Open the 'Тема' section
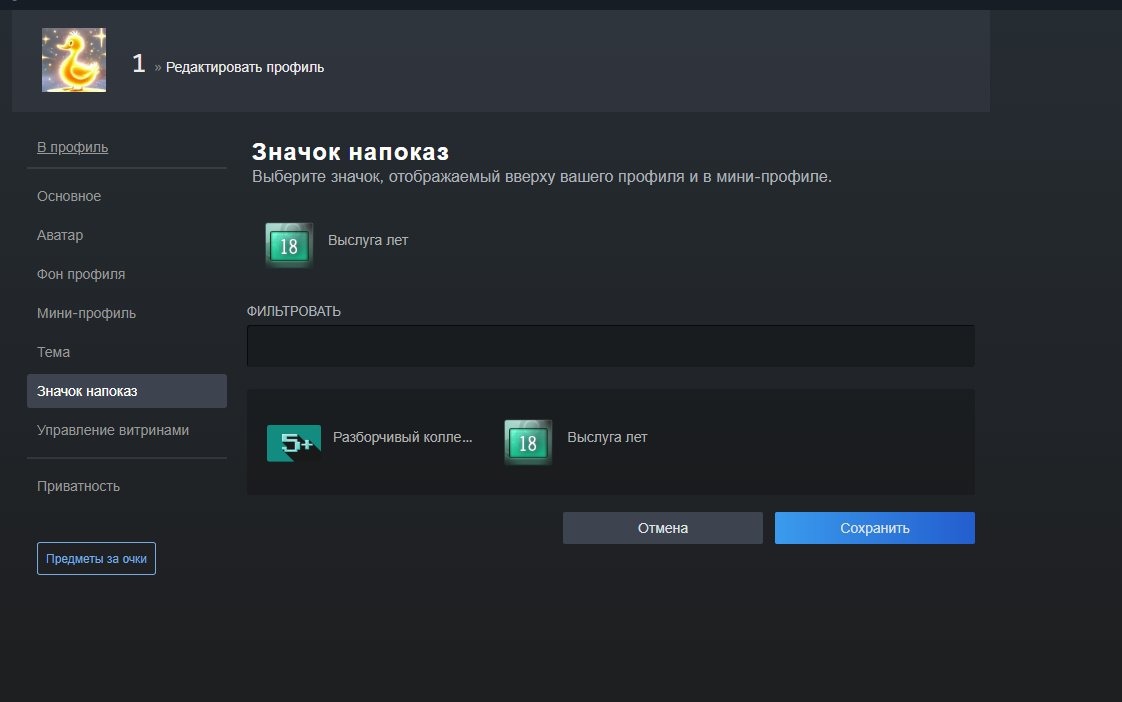The width and height of the screenshot is (1122, 702). 54,352
